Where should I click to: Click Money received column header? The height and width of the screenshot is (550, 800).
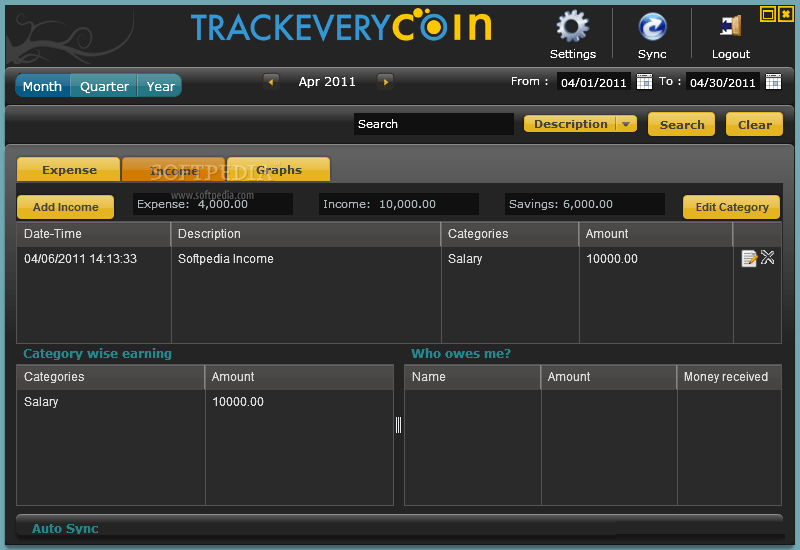coord(729,377)
